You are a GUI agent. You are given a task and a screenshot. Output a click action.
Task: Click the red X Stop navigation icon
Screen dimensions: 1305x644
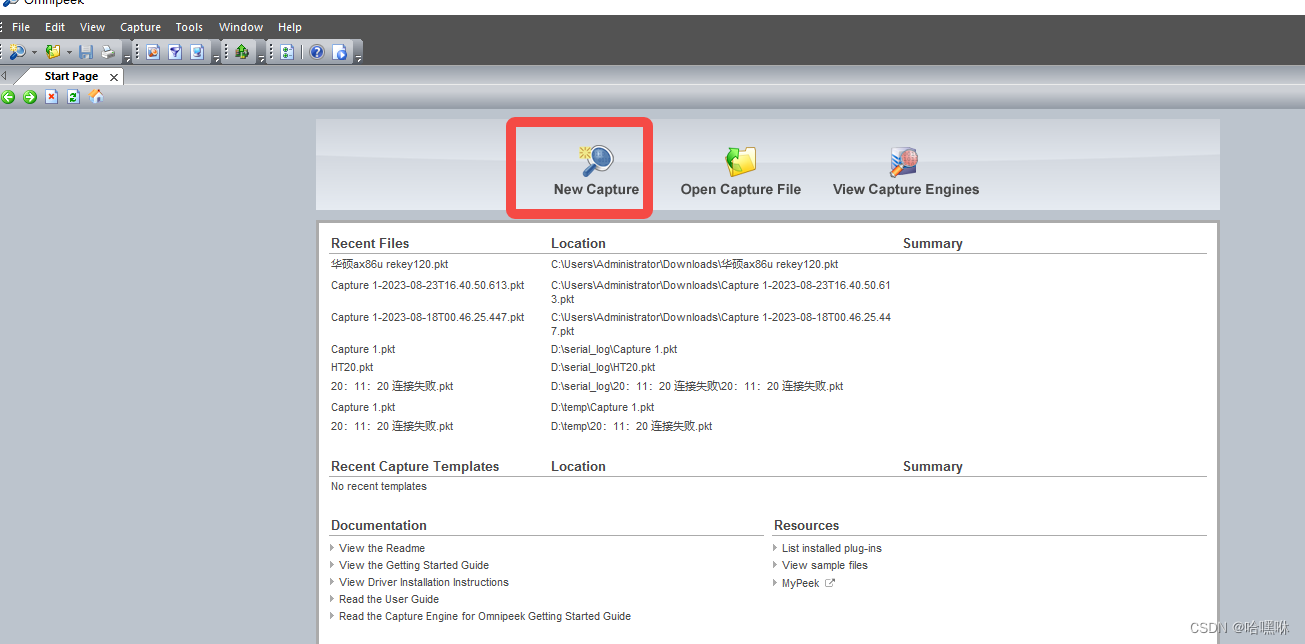tap(51, 97)
